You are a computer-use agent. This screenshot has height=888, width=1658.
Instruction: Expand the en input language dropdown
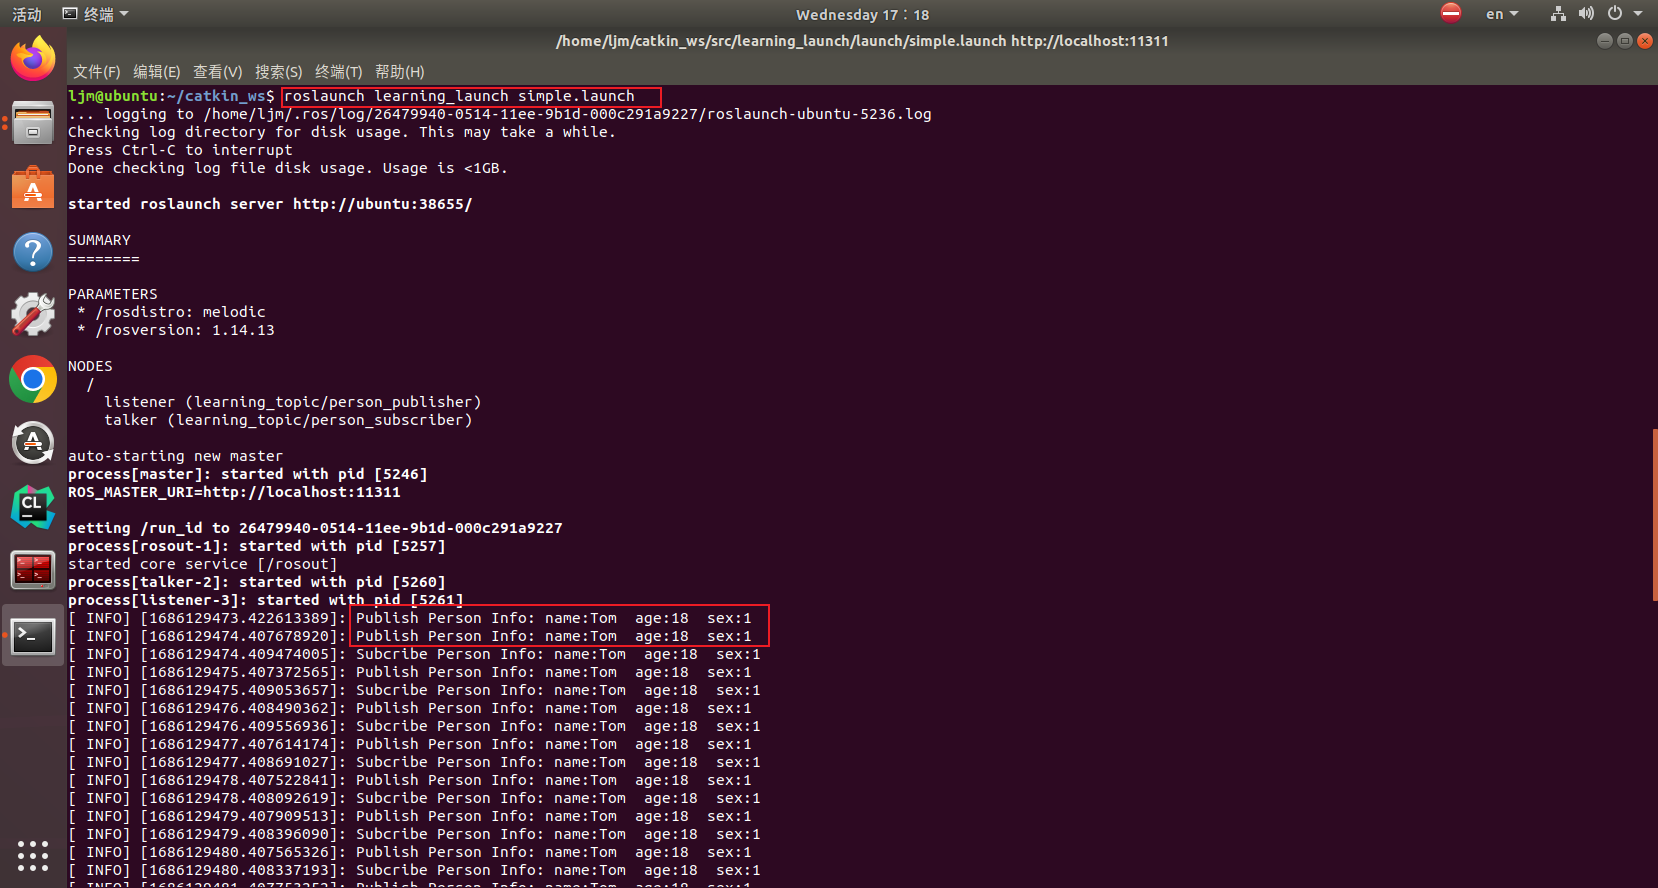(1501, 14)
